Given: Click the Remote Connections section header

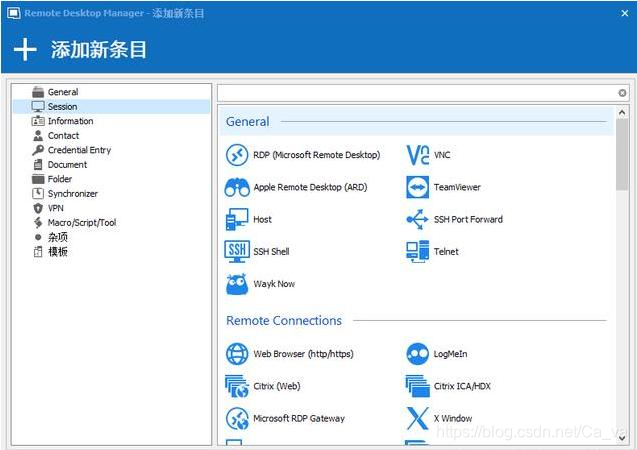Looking at the screenshot, I should pyautogui.click(x=284, y=320).
